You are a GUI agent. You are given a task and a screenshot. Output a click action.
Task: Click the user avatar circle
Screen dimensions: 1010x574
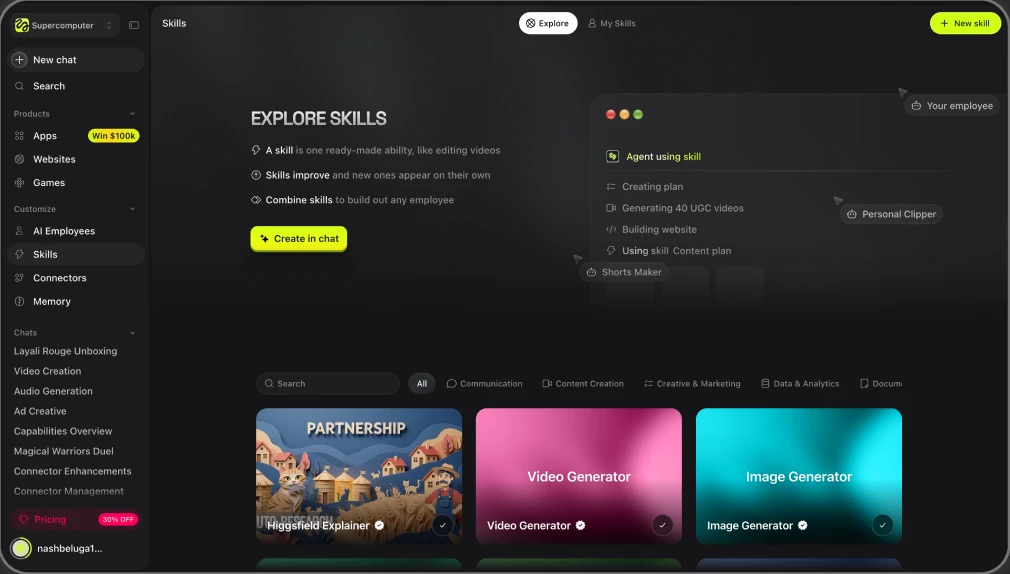click(21, 548)
